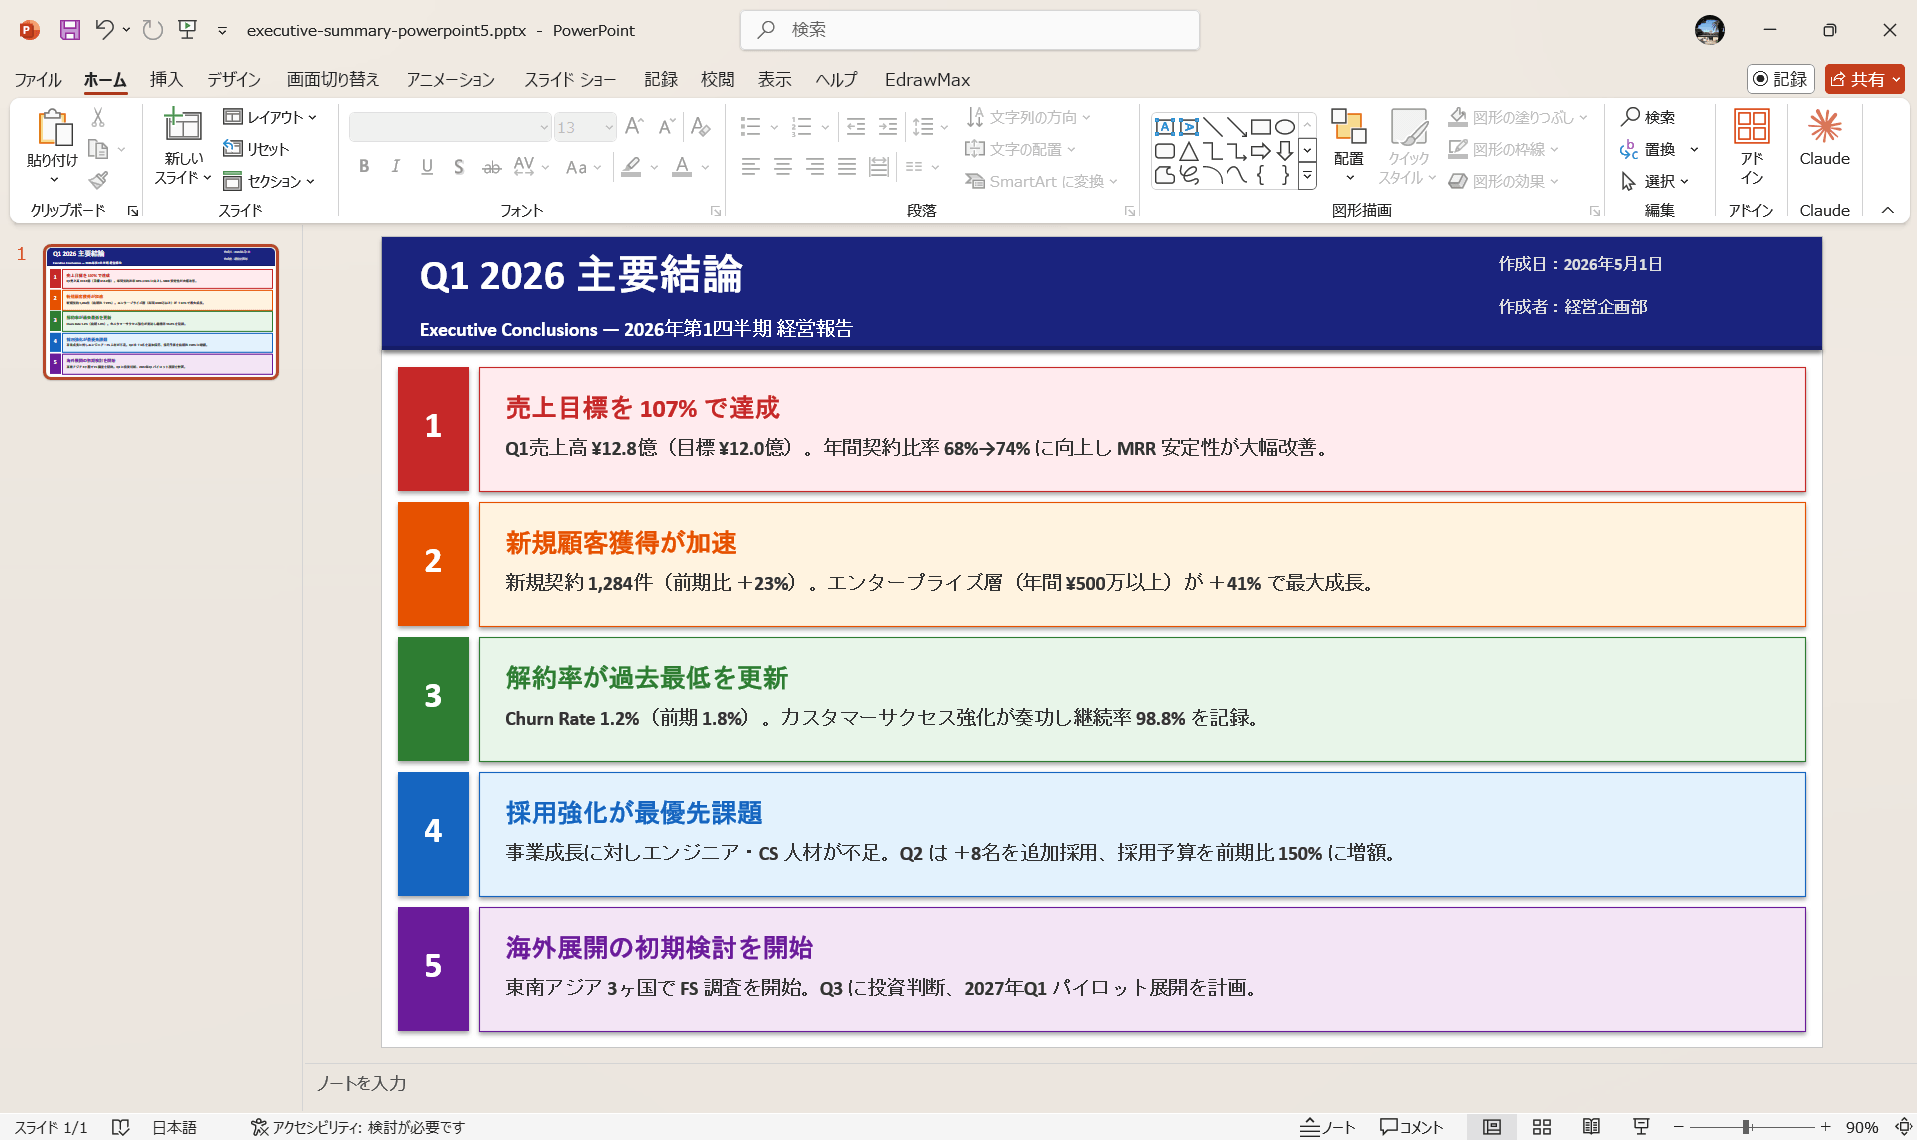This screenshot has width=1917, height=1140.
Task: Open the Select (選択) dropdown
Action: [x=1656, y=181]
